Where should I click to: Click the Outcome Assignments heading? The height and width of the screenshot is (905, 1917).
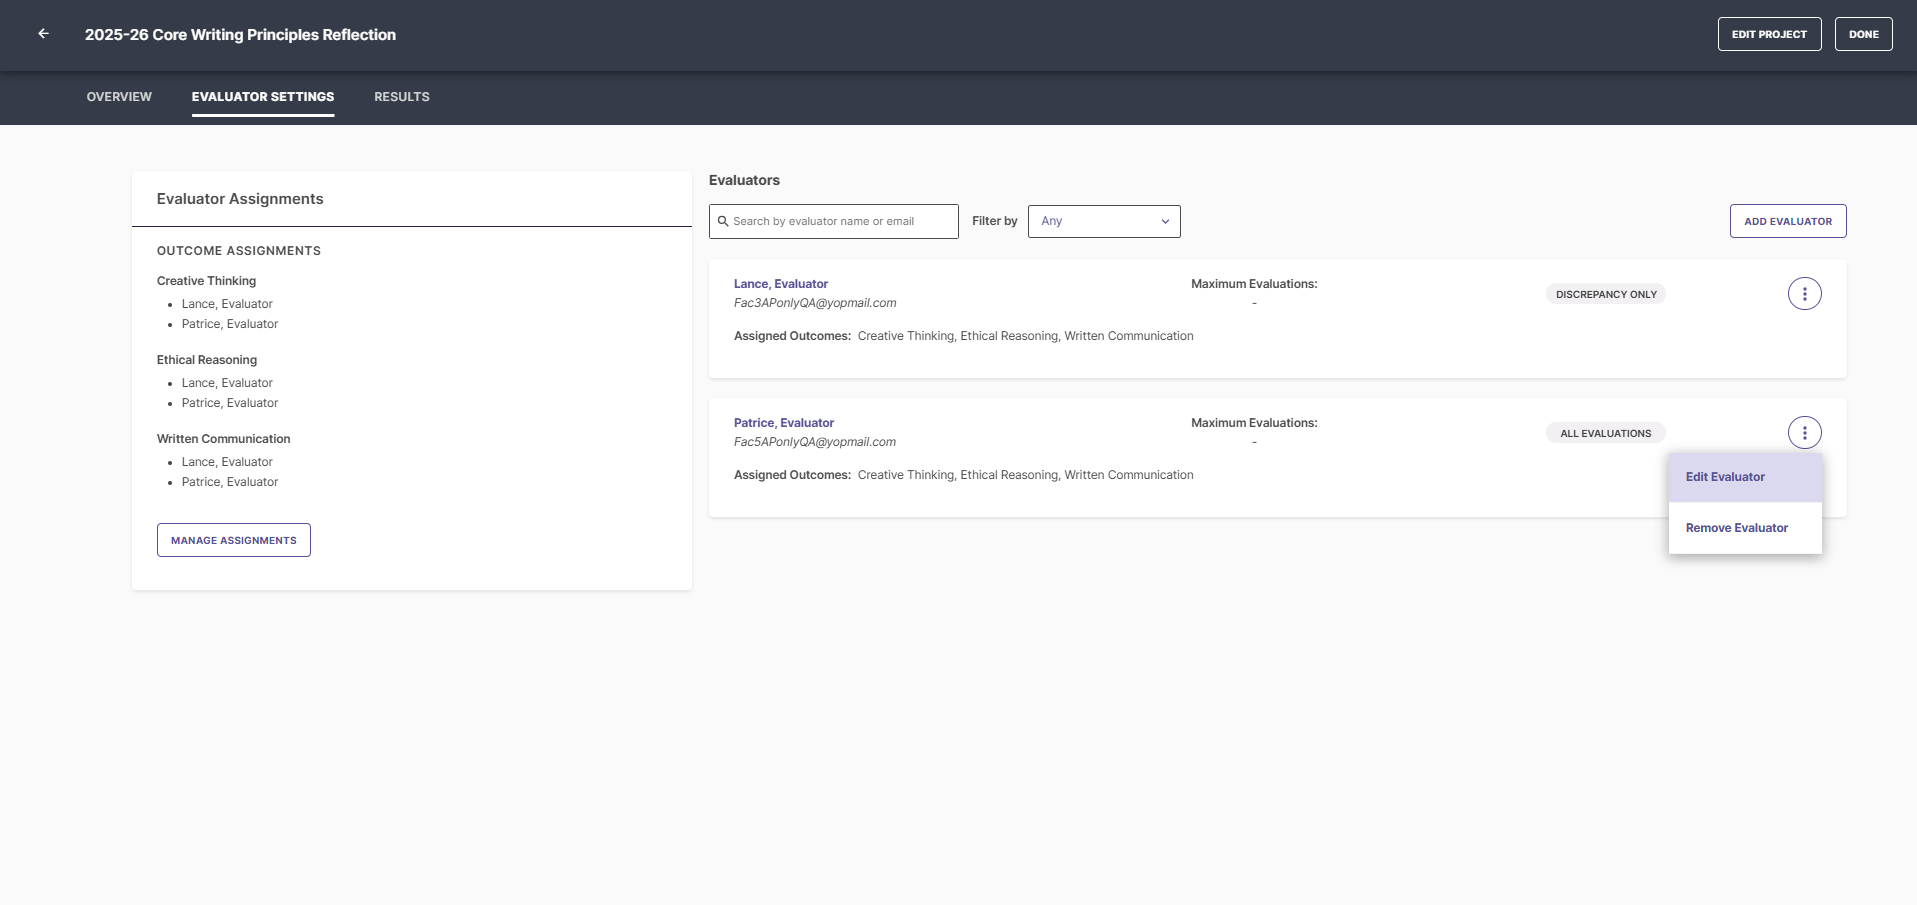(x=239, y=251)
